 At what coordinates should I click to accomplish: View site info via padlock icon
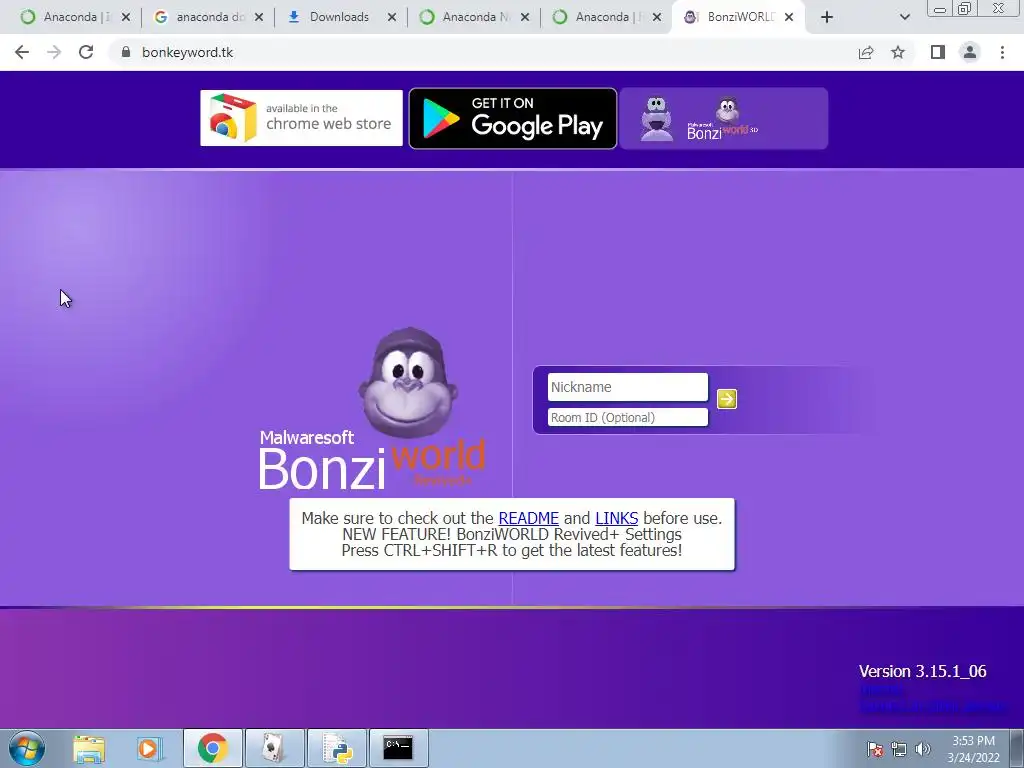tap(126, 52)
